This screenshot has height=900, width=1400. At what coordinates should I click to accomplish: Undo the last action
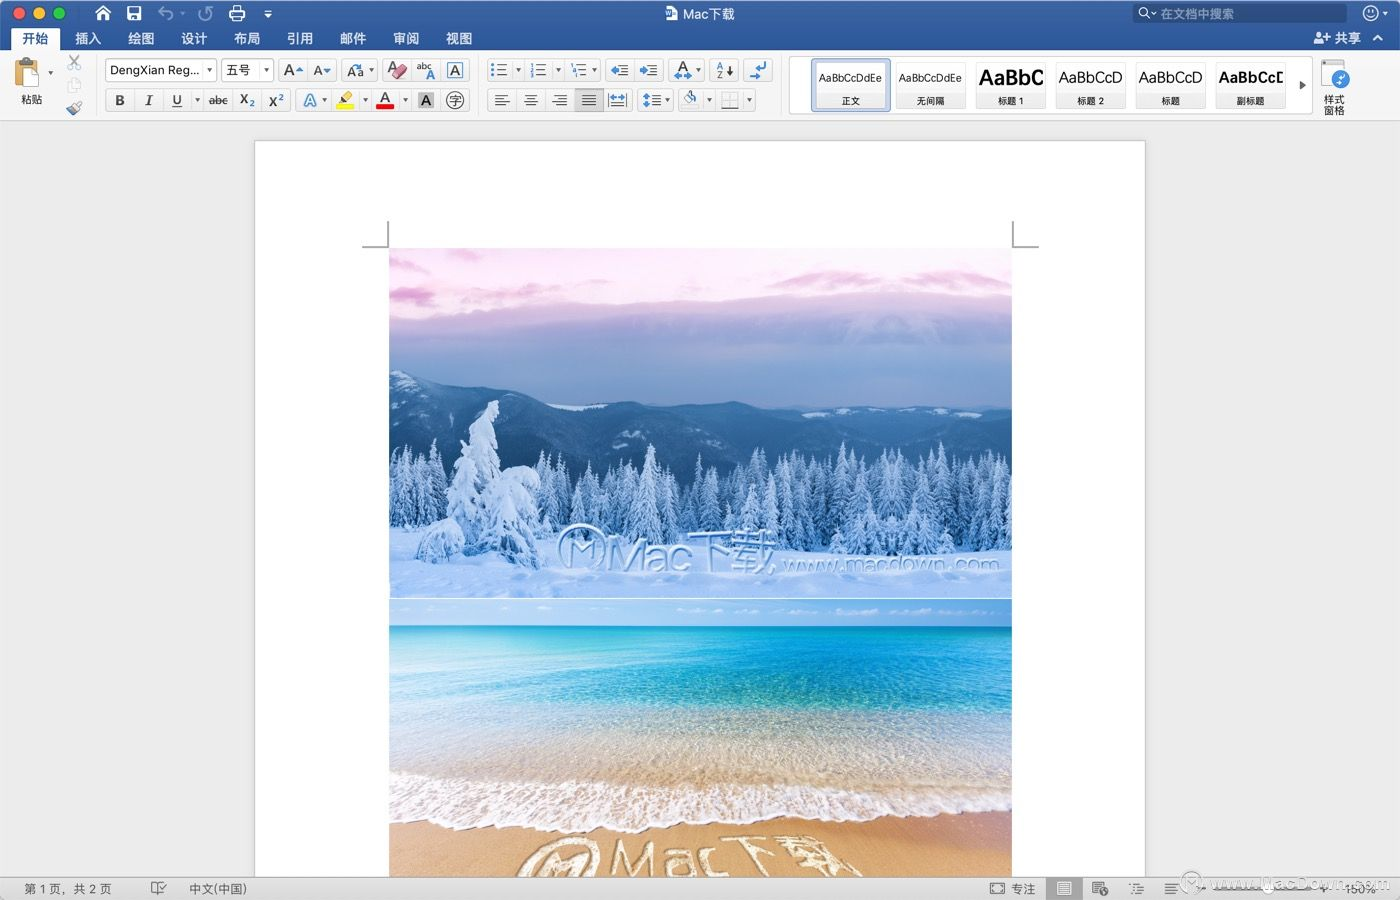click(166, 13)
